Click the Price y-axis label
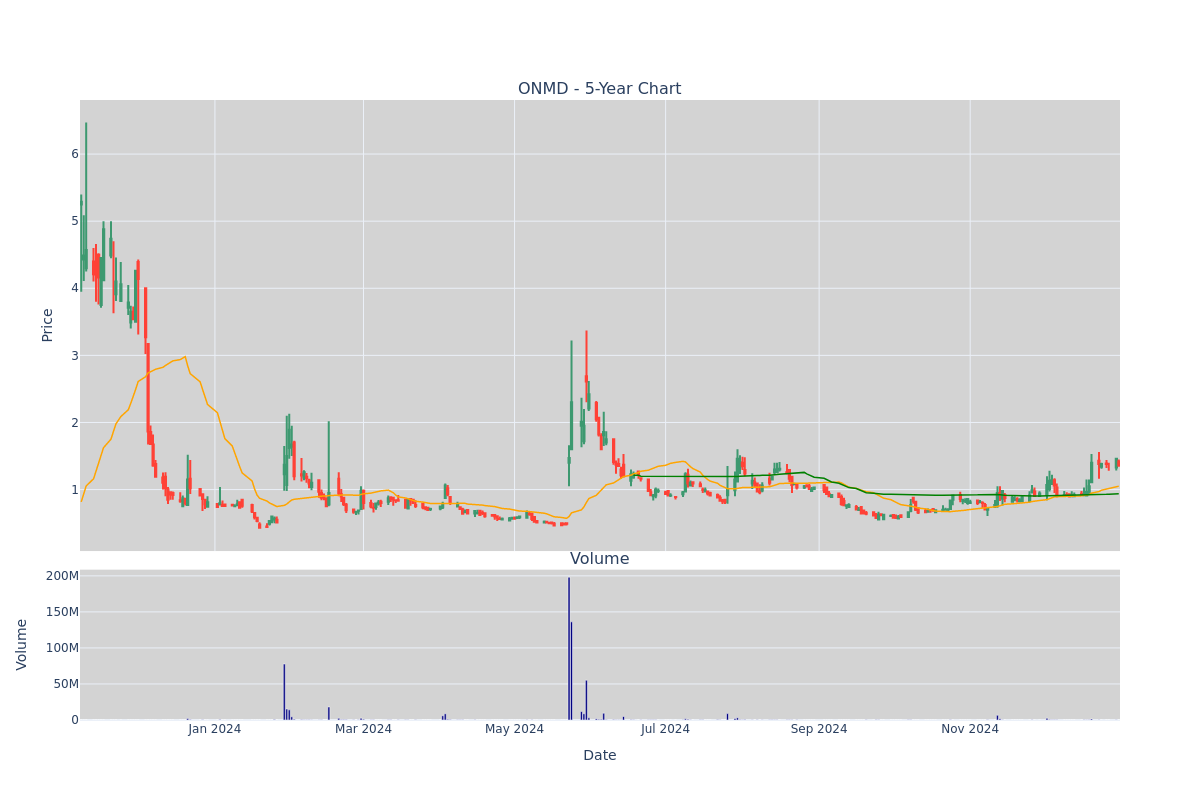1200x800 pixels. click(47, 325)
